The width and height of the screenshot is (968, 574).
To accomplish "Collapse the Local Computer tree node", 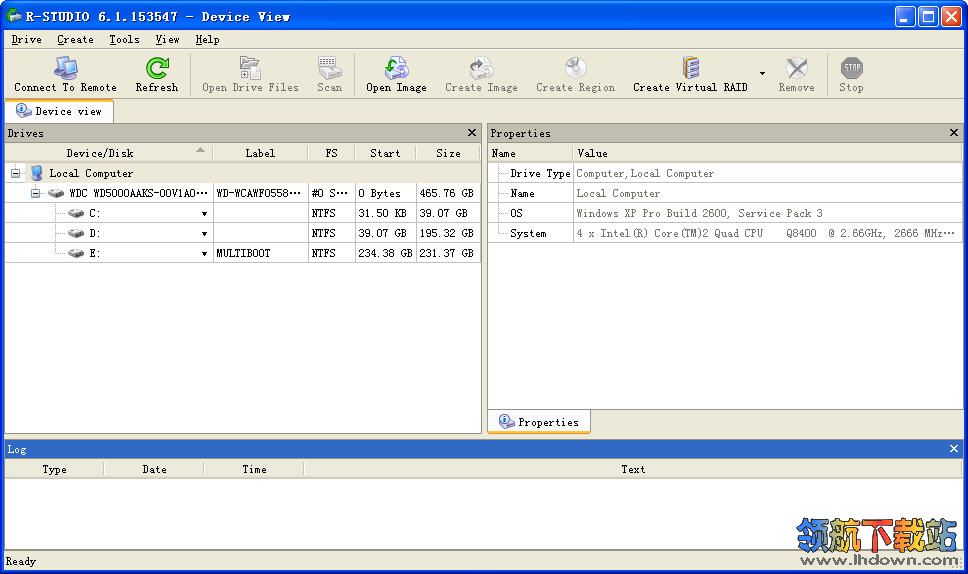I will pyautogui.click(x=15, y=173).
